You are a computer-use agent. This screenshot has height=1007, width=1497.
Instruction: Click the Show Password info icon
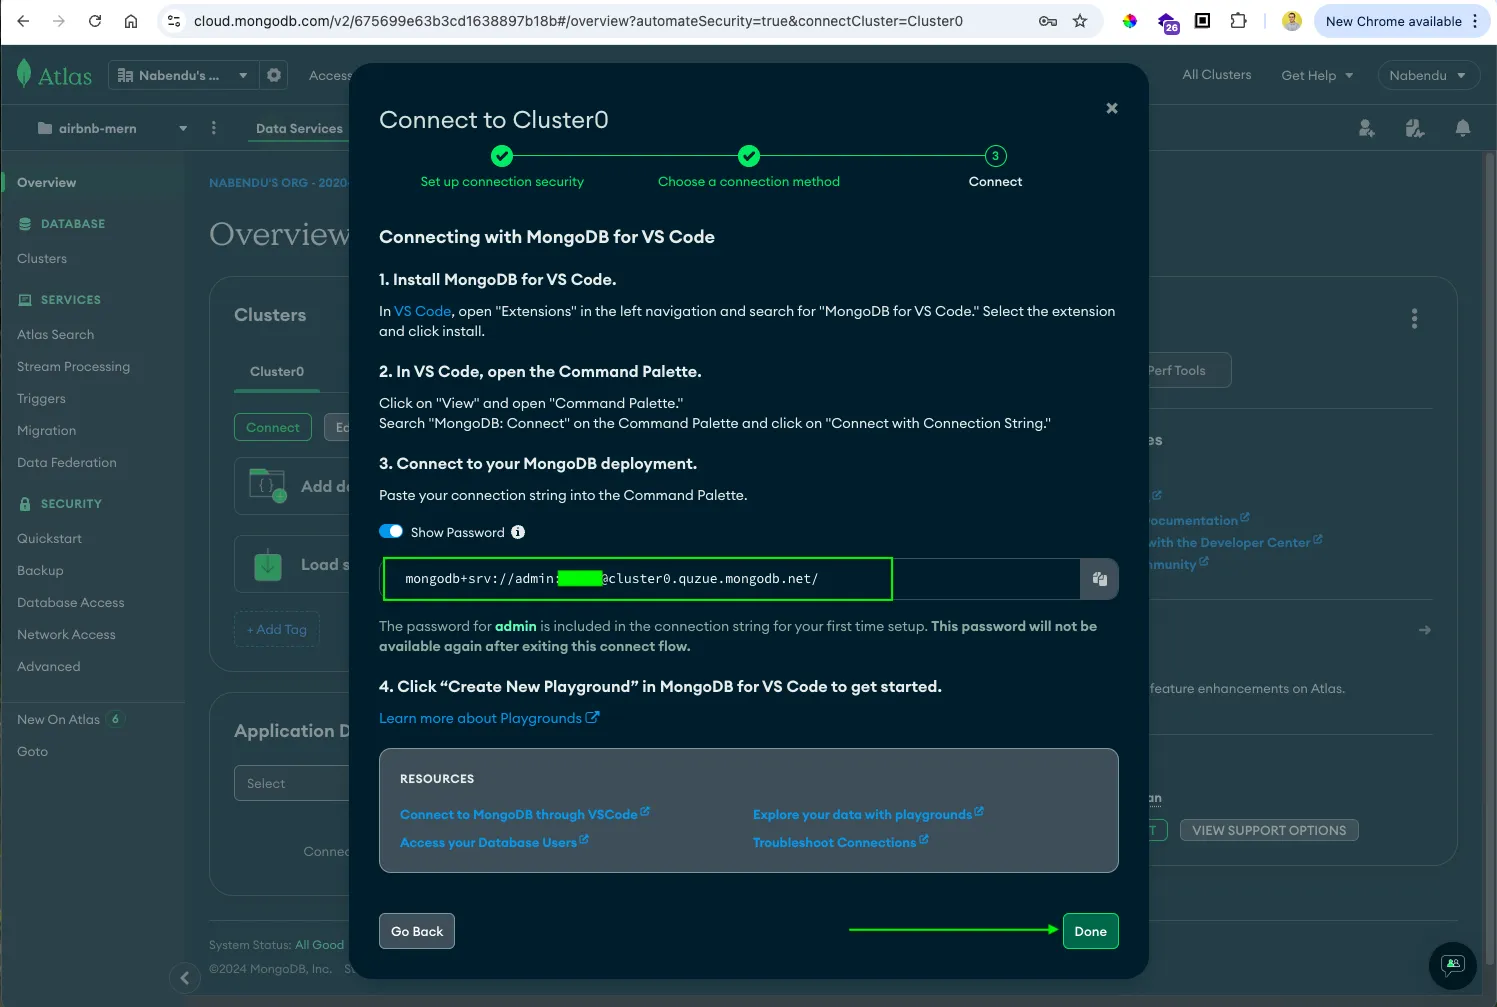point(518,532)
